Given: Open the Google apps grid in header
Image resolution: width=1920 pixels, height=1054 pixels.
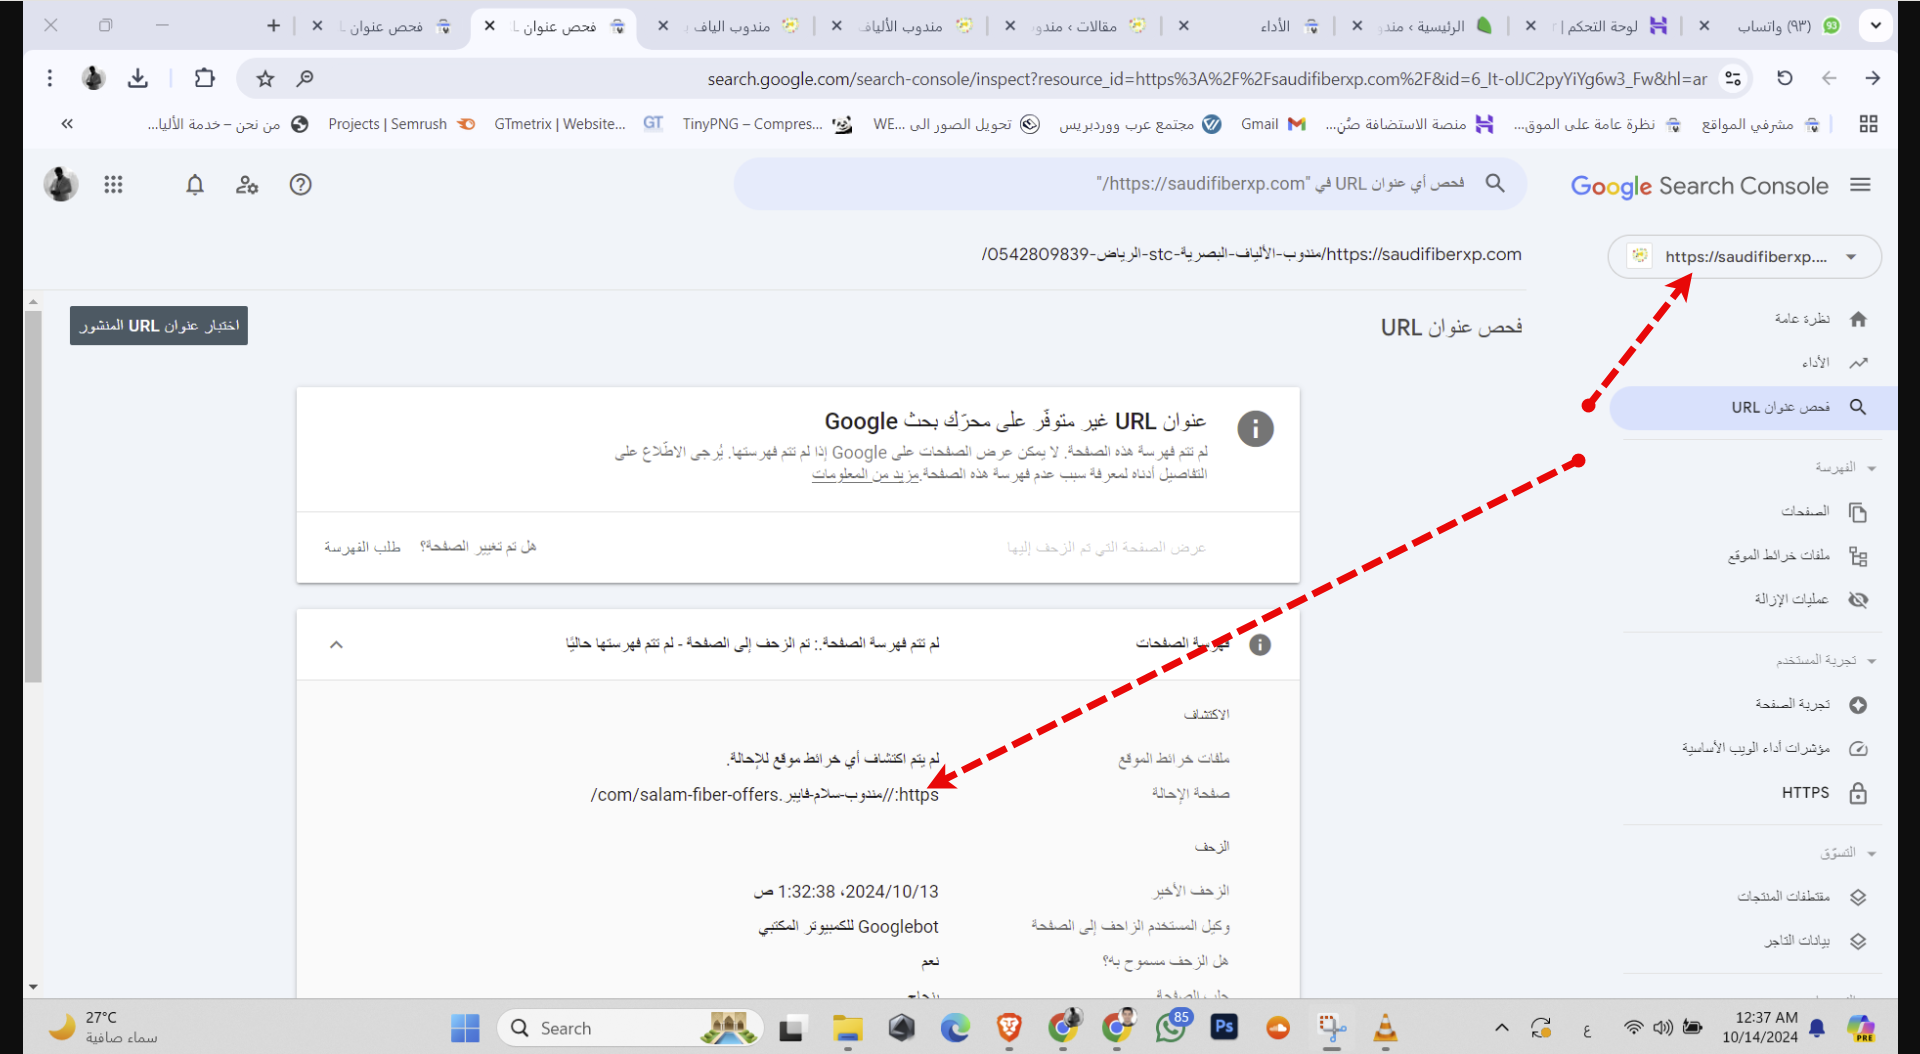Looking at the screenshot, I should coord(113,185).
